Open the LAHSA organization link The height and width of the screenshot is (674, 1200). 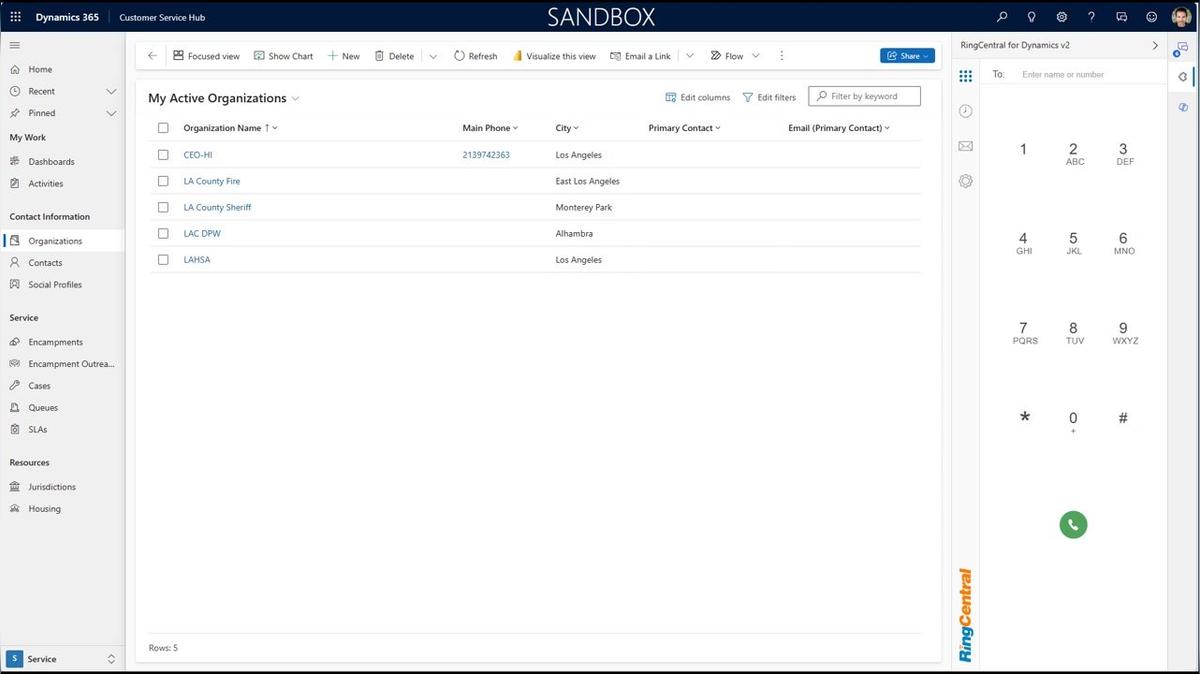197,259
